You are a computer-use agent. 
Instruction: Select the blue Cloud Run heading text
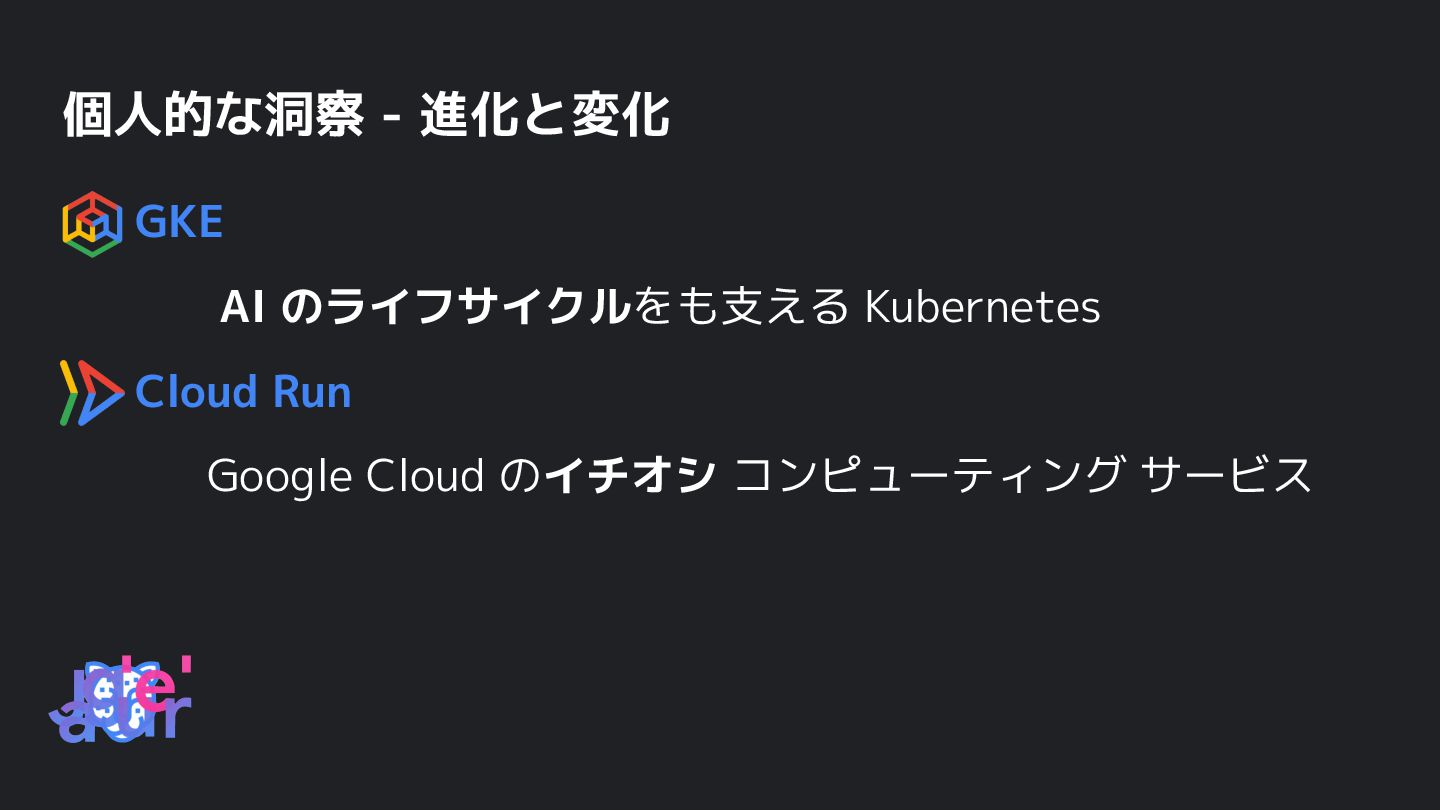click(243, 392)
